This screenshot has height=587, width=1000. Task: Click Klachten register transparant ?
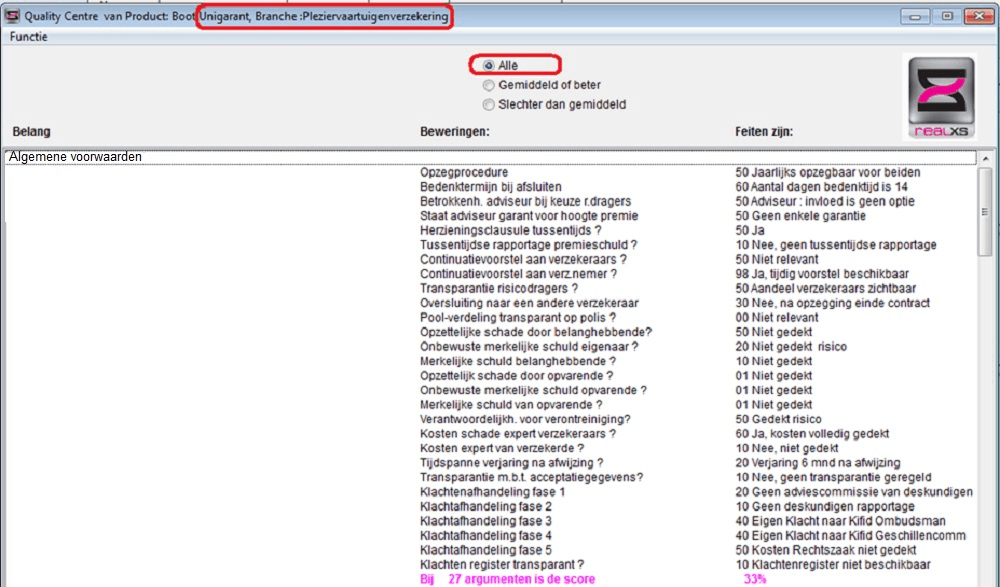pyautogui.click(x=502, y=565)
